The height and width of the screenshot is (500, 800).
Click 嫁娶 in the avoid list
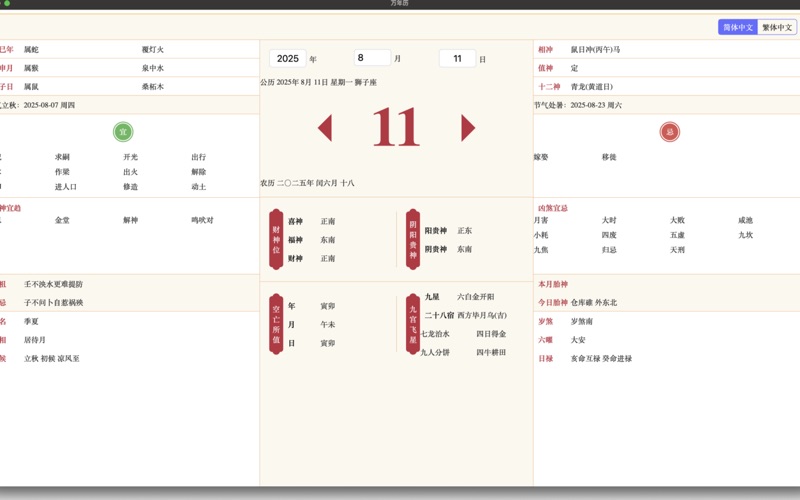tap(541, 157)
